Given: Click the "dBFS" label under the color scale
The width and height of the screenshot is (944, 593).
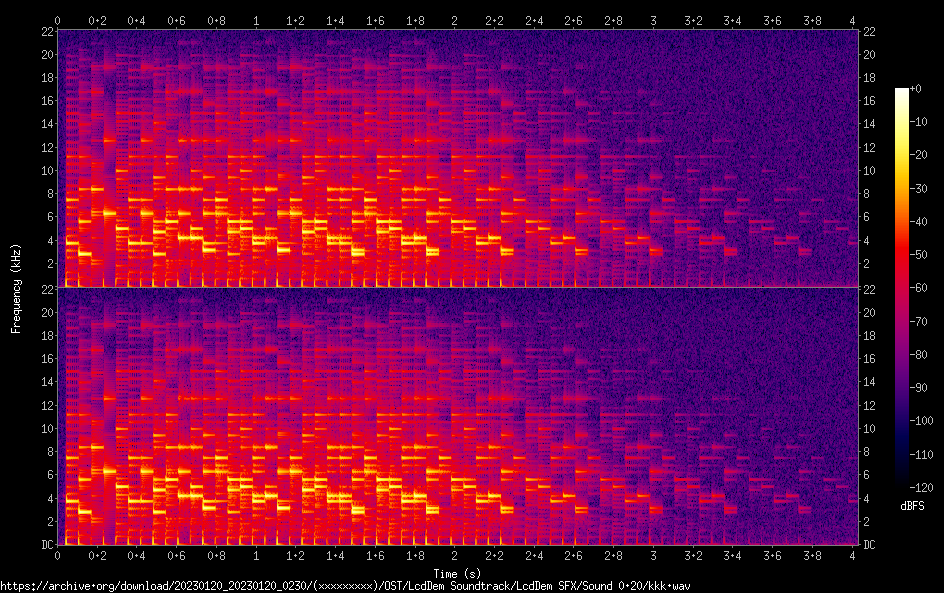Looking at the screenshot, I should [x=911, y=507].
